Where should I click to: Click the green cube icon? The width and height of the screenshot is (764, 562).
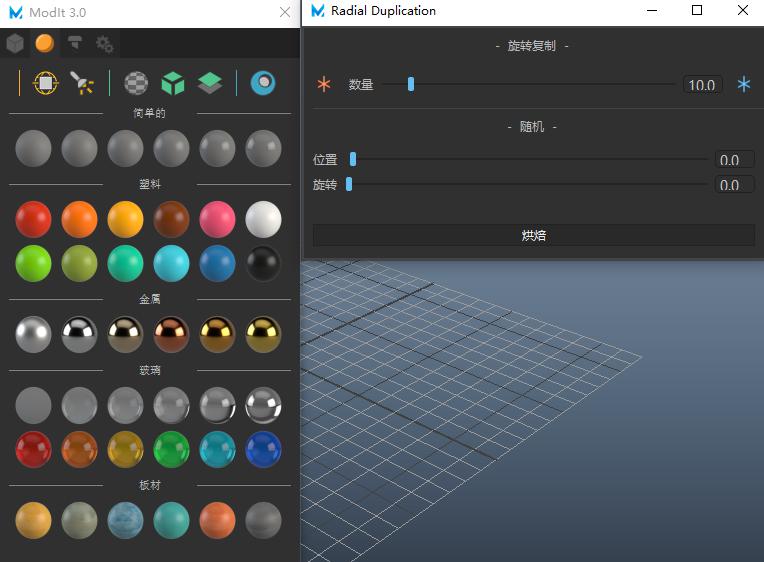173,83
